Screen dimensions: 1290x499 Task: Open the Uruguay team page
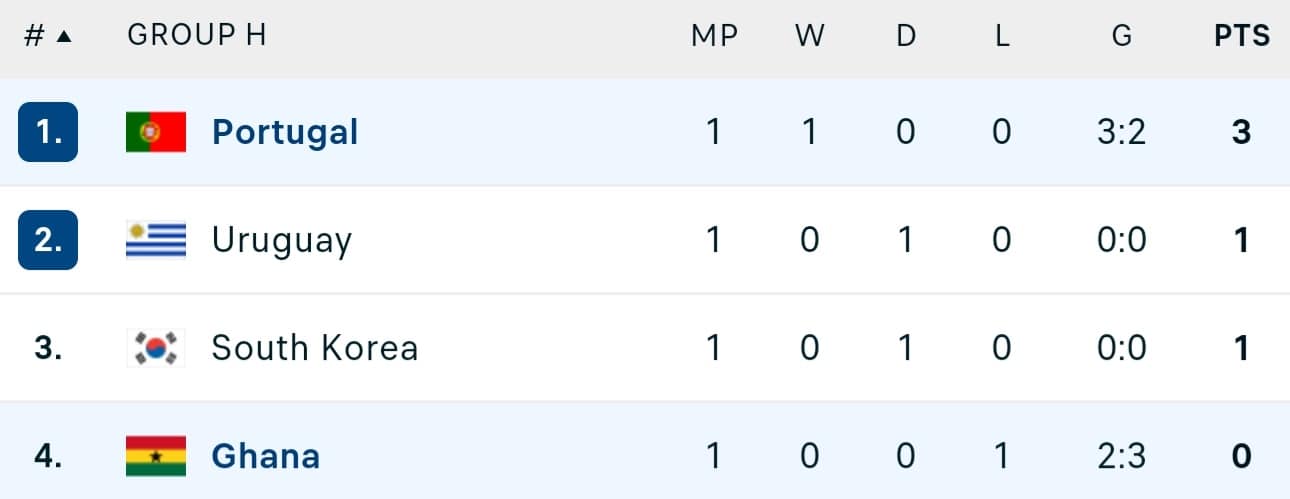(282, 241)
